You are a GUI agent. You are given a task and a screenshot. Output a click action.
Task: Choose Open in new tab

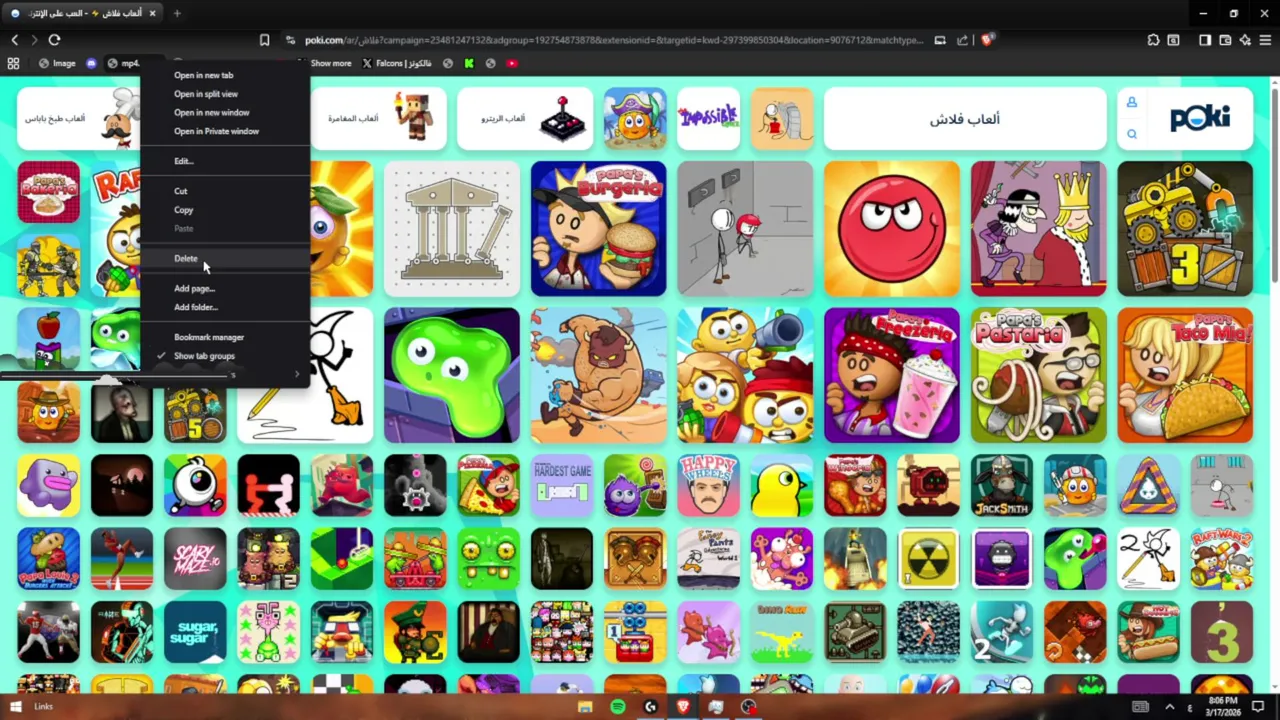click(225, 75)
